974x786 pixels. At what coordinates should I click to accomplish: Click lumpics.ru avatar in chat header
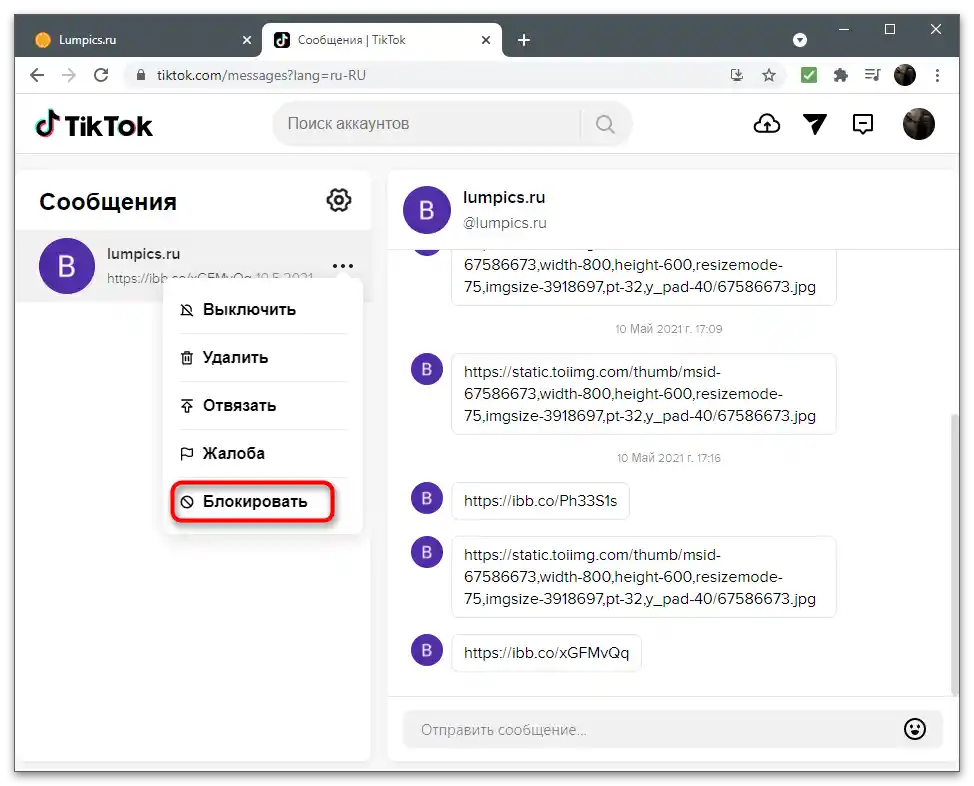[427, 210]
